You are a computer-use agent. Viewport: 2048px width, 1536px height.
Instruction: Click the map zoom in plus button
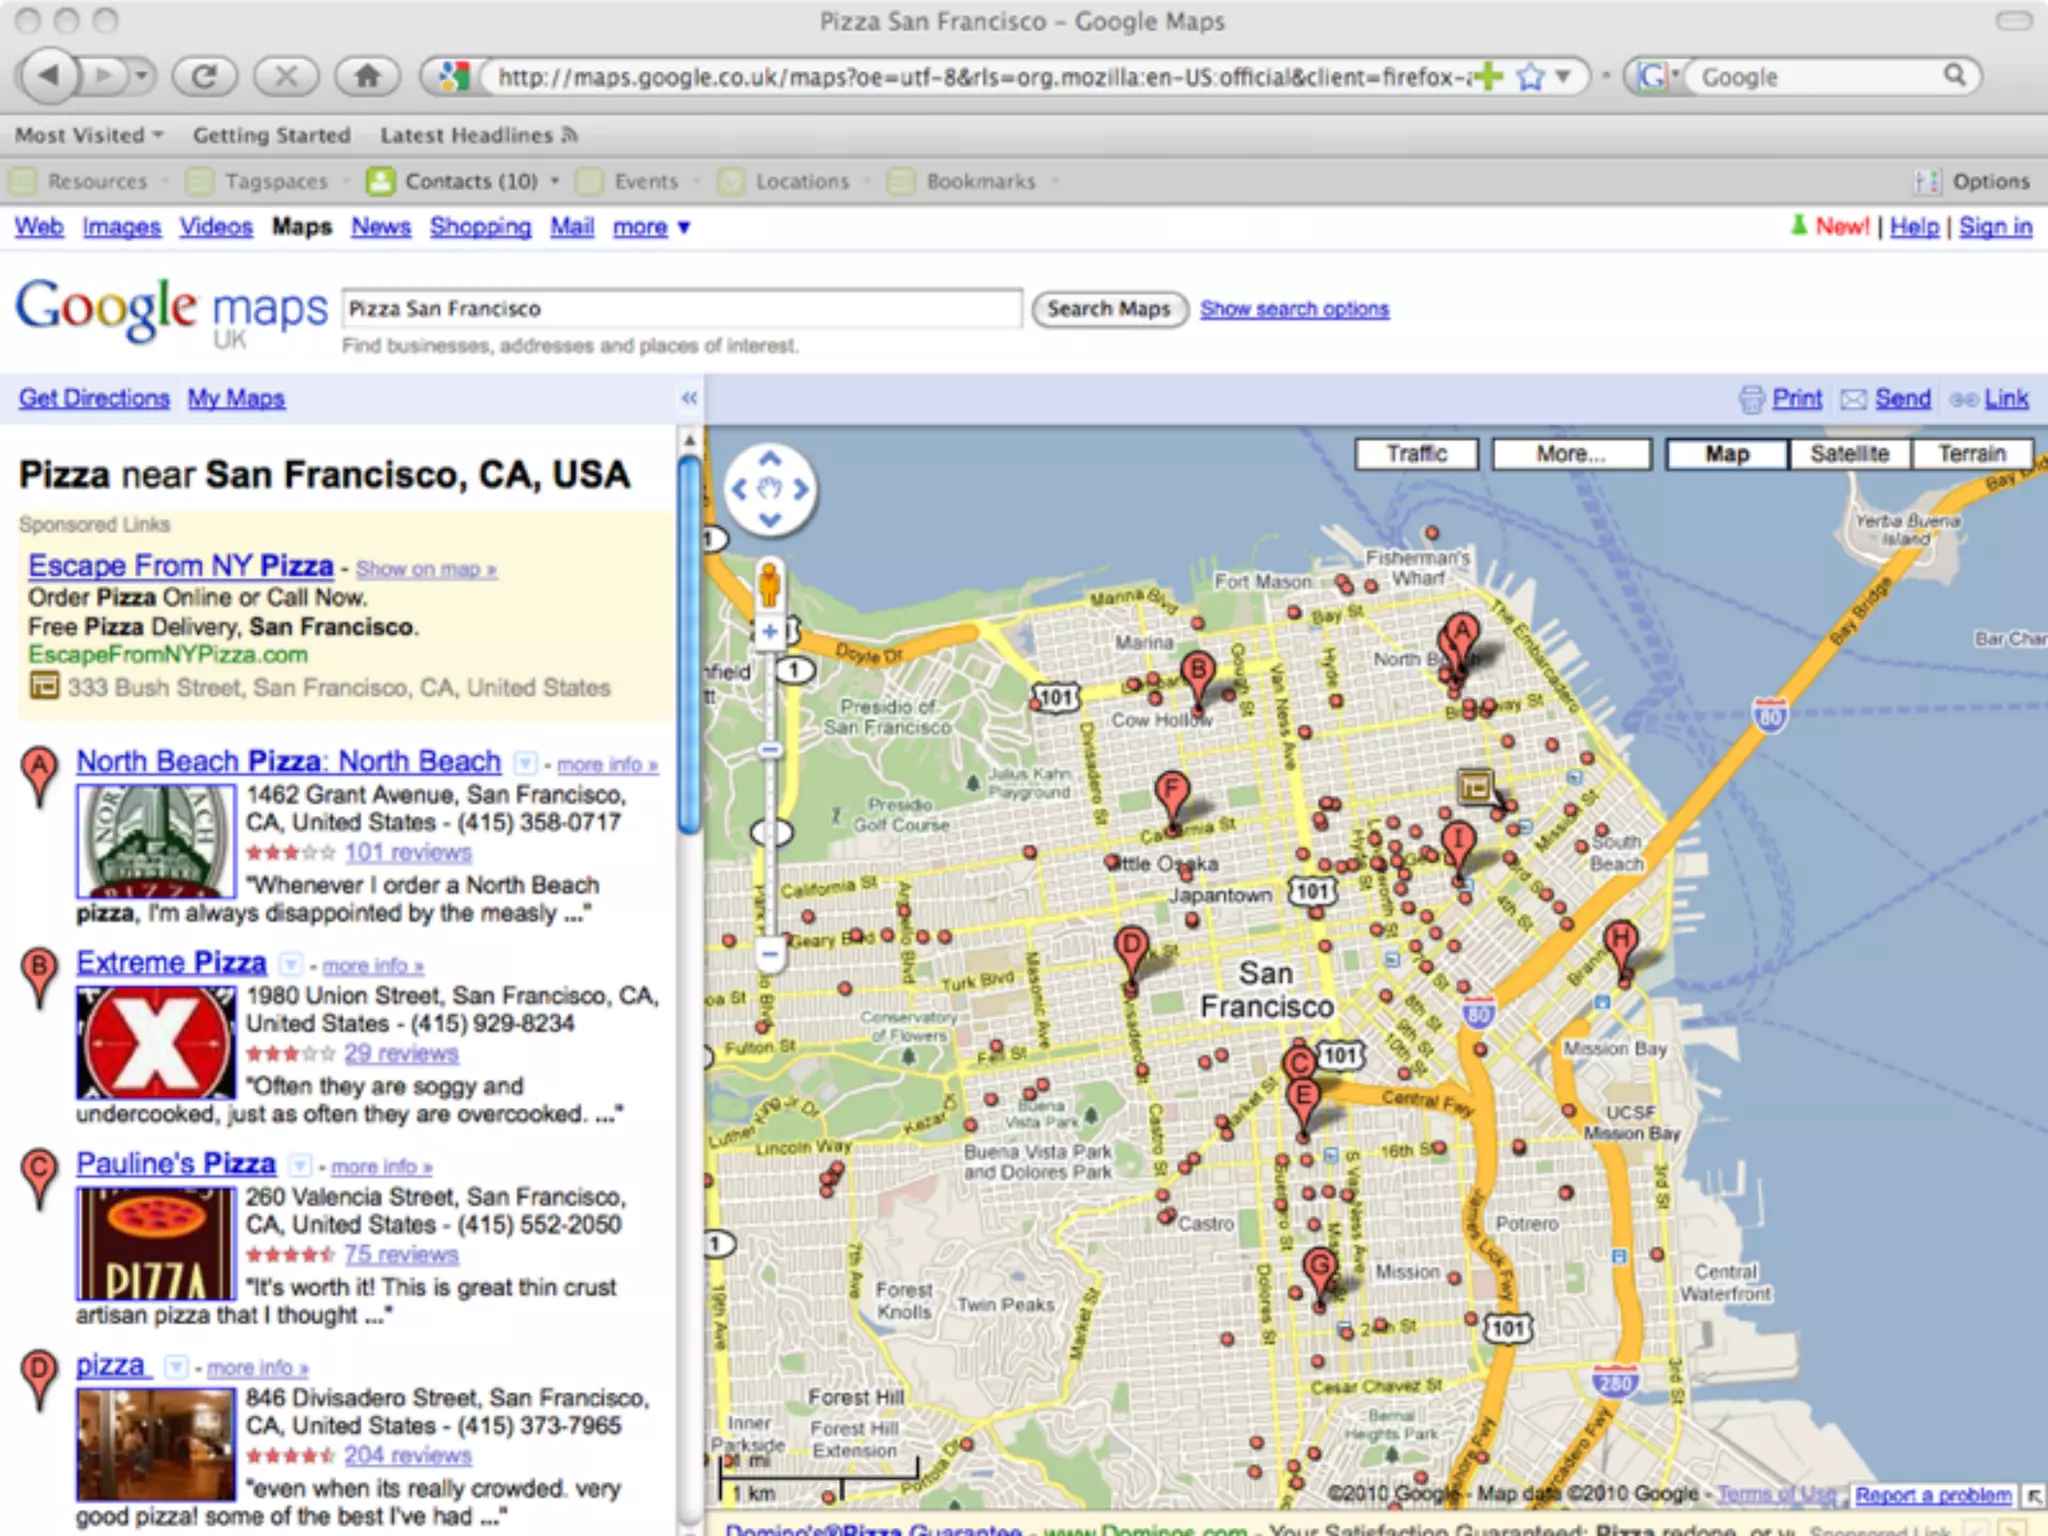pos(770,632)
